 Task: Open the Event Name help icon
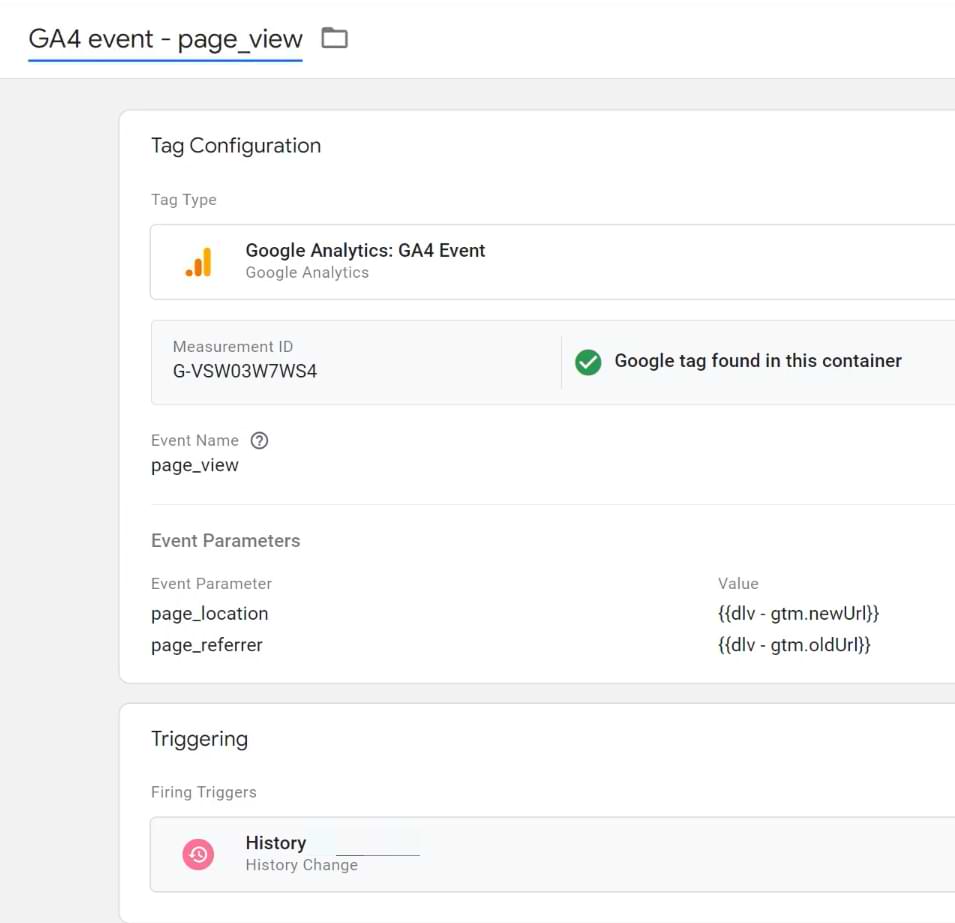point(259,441)
